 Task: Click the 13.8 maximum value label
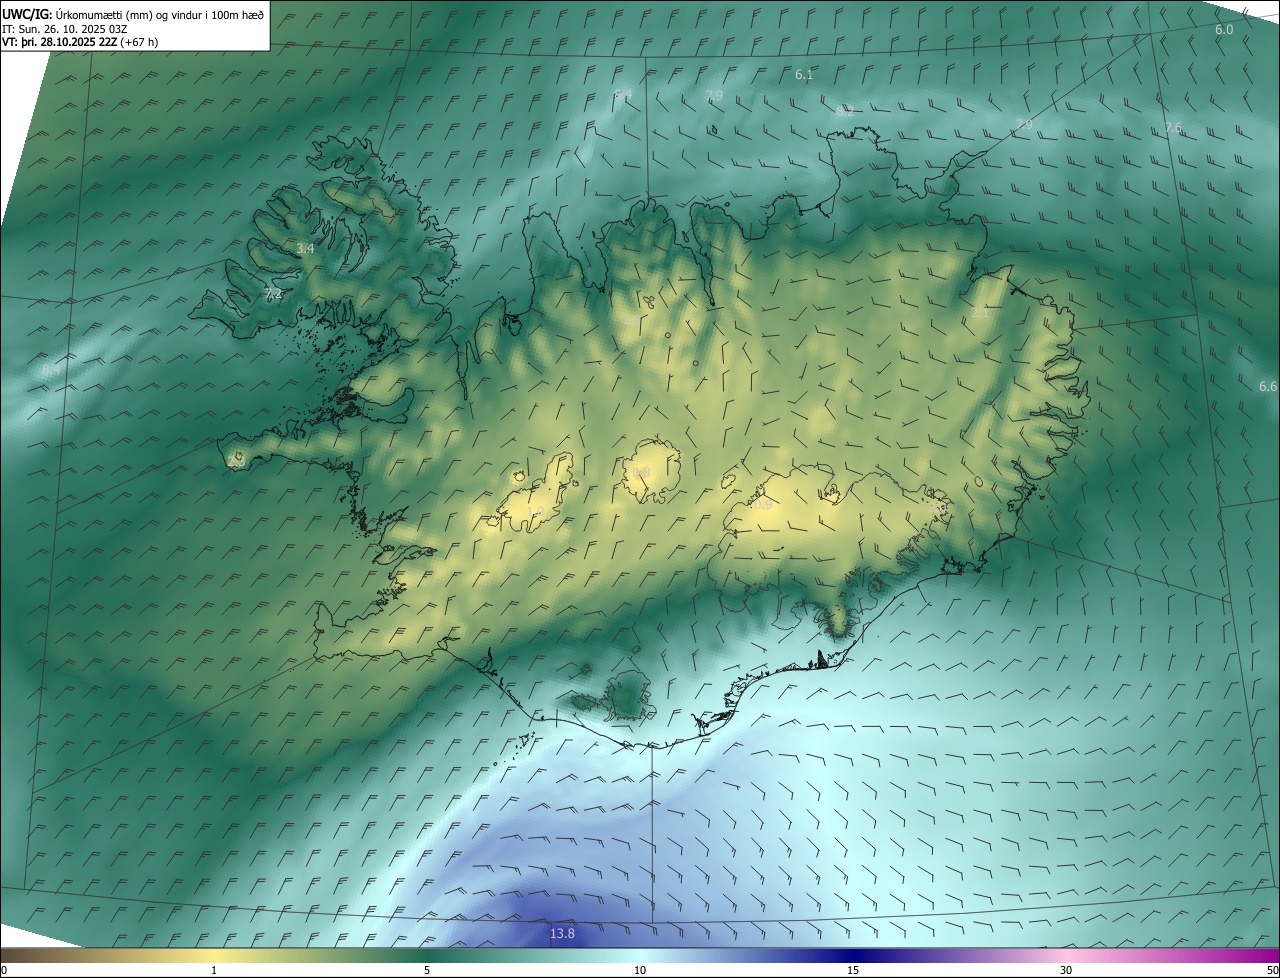click(562, 934)
